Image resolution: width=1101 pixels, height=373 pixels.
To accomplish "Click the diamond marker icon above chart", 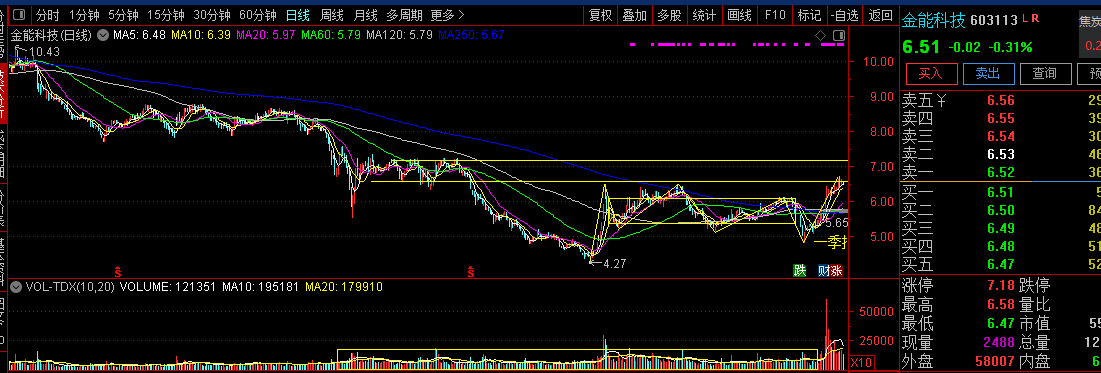I will 821,35.
